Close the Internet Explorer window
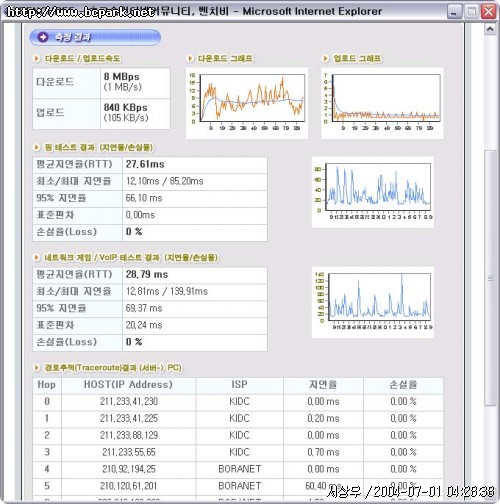Screen dimensions: 500x504 tap(489, 12)
